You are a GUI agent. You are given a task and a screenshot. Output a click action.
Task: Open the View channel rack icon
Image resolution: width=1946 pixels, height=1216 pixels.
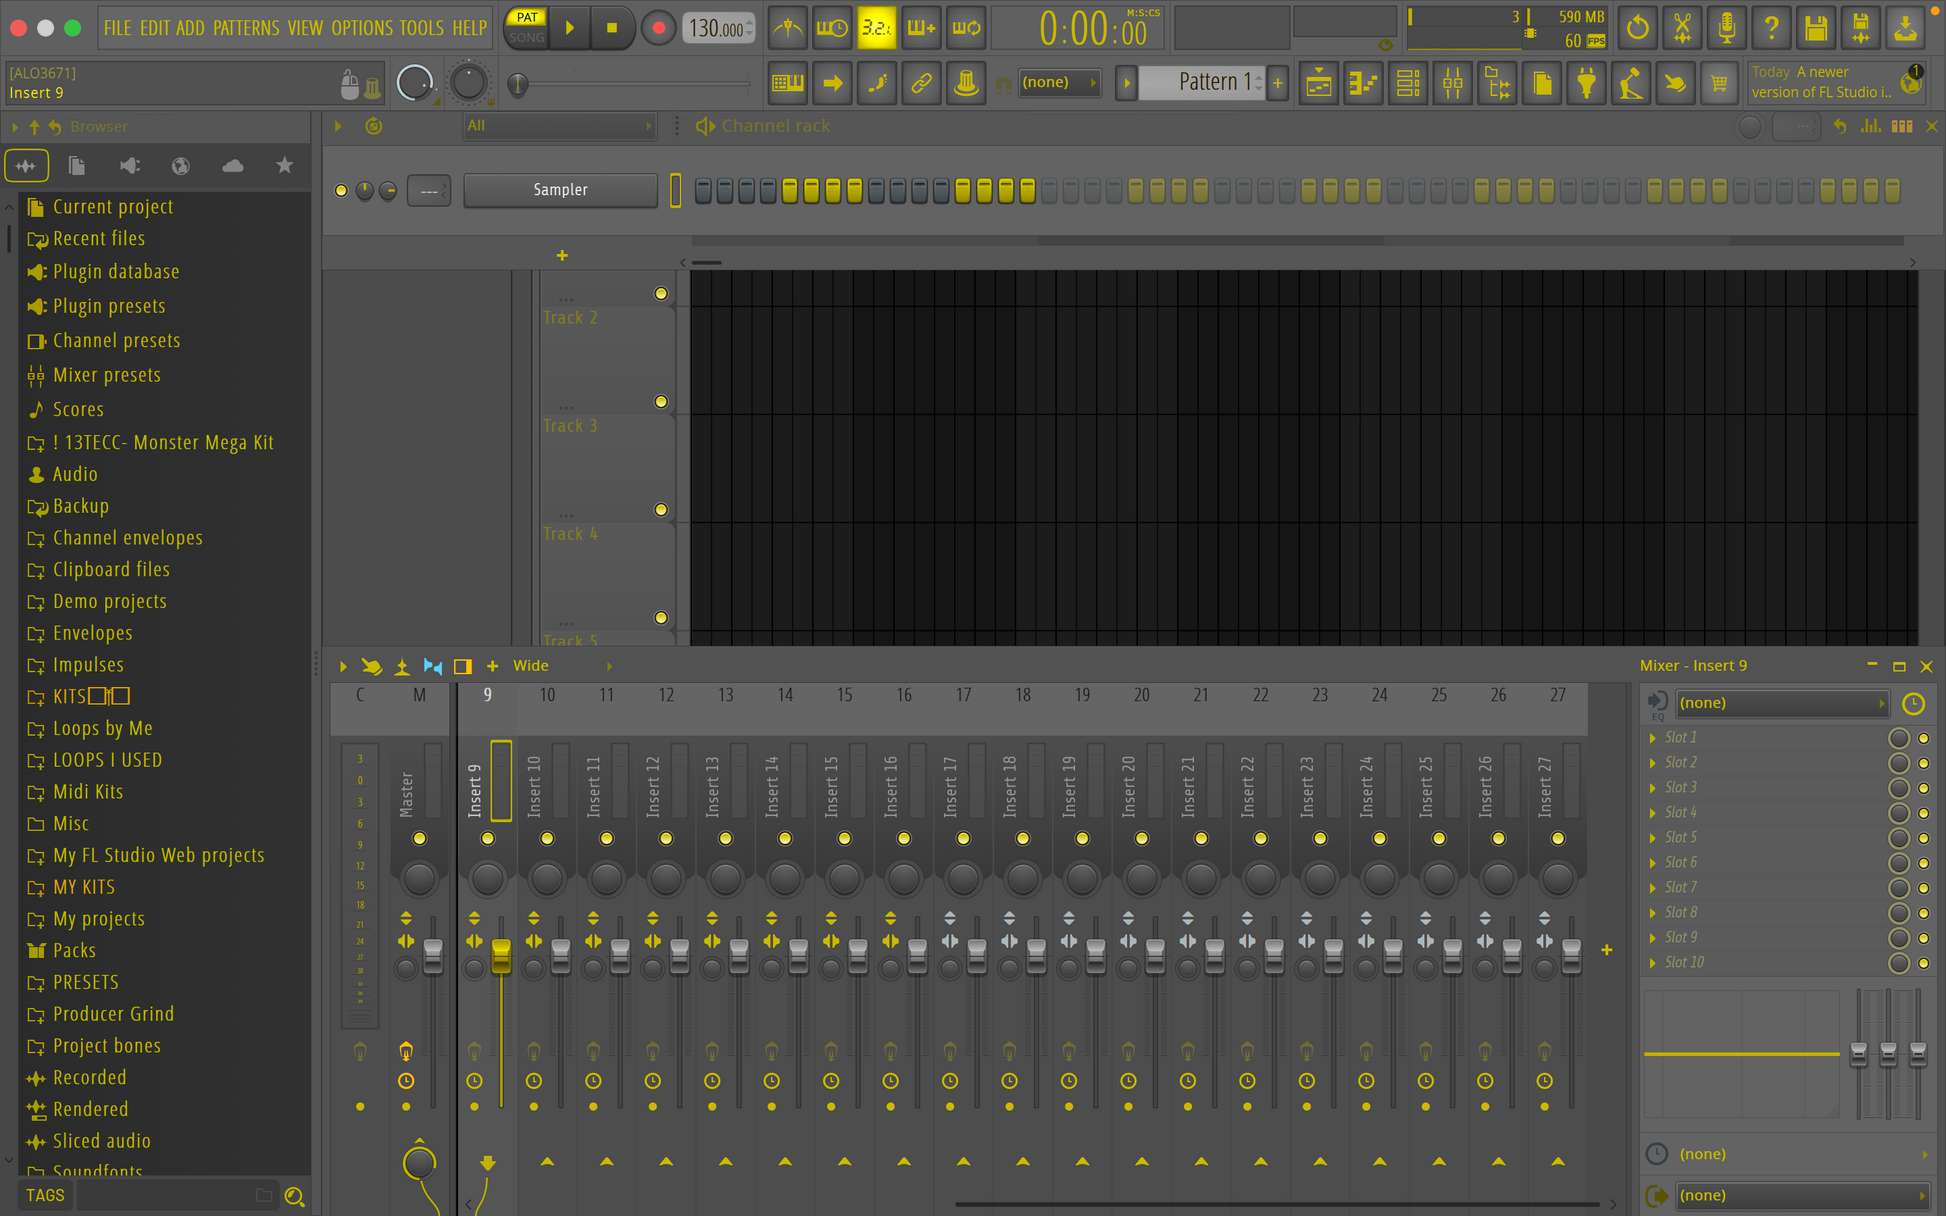(x=1408, y=83)
